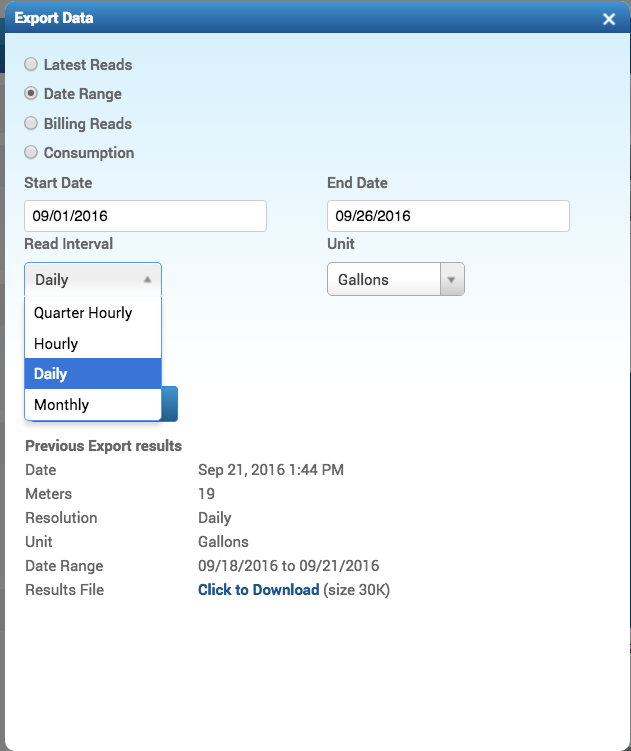Screen dimensions: 631x751
Task: Click the Read Interval field label
Action: pos(69,244)
